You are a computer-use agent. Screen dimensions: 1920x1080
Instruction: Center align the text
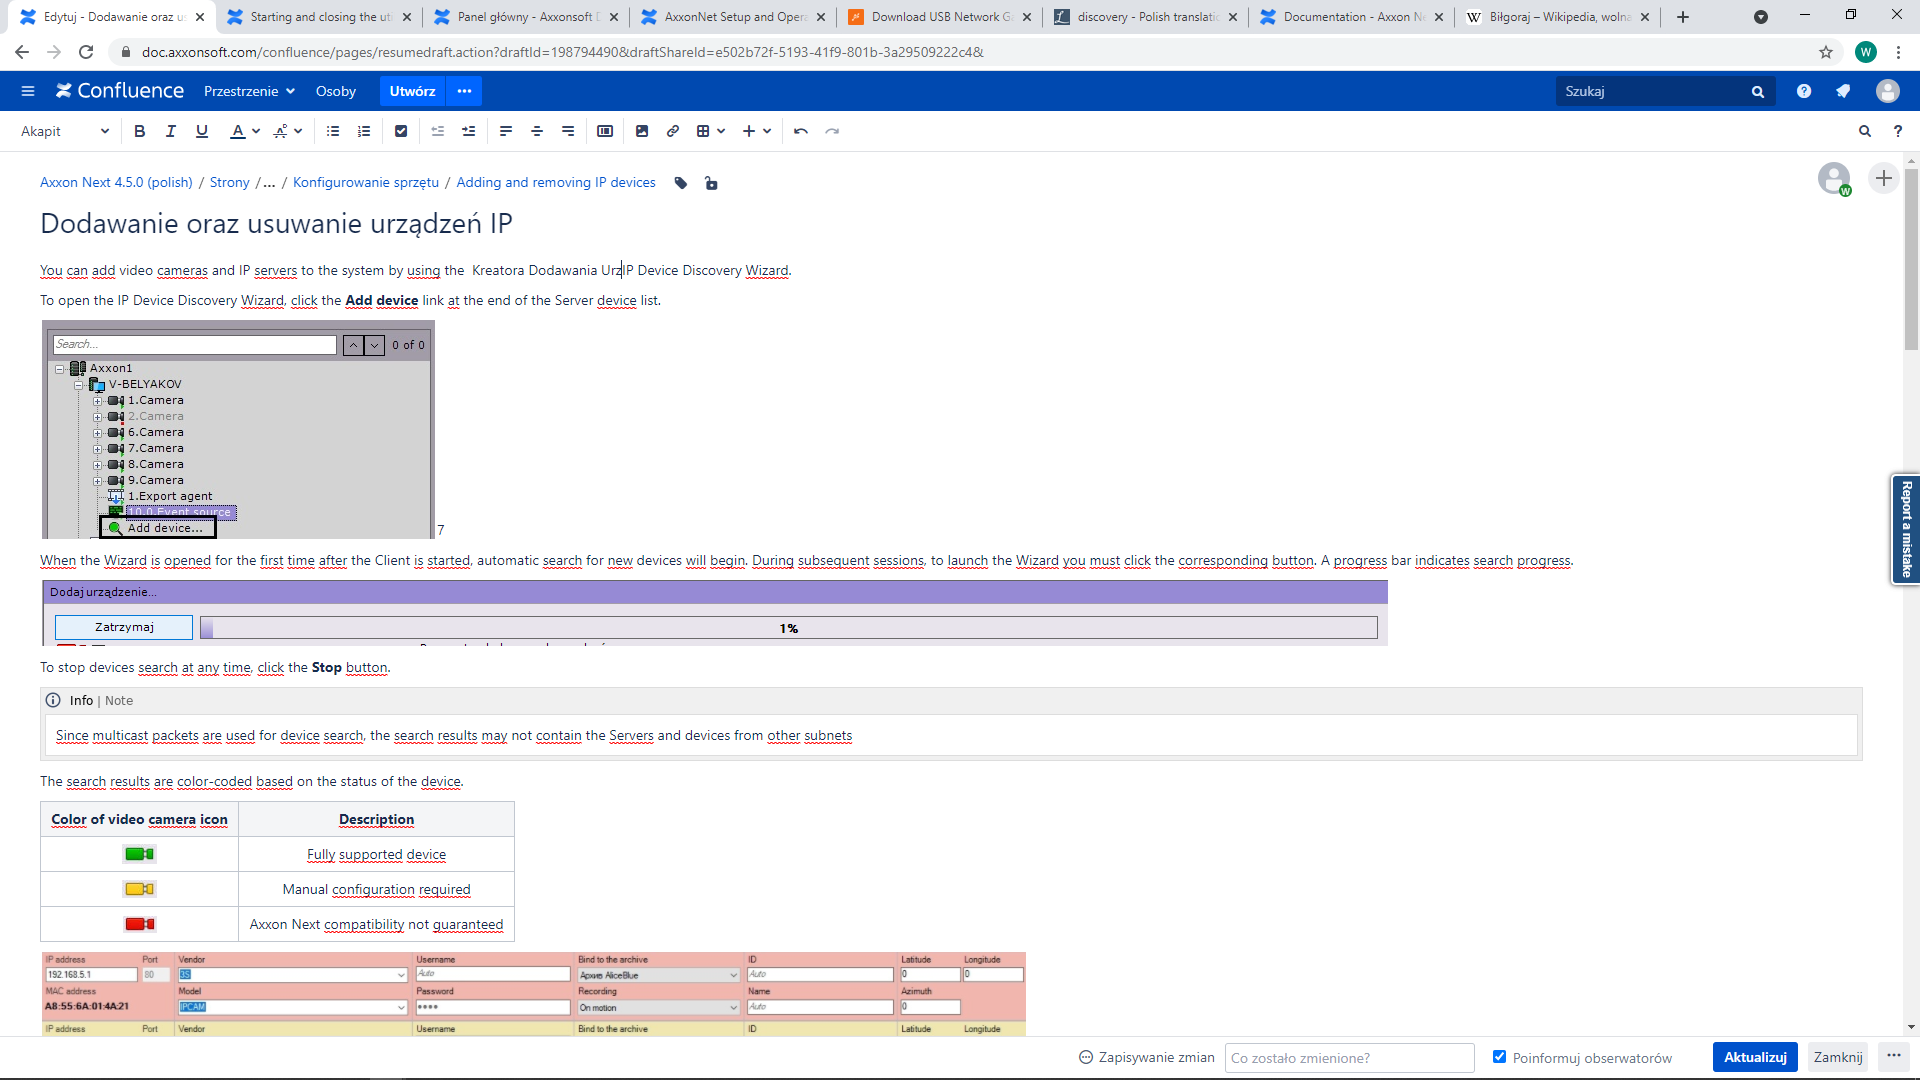coord(537,131)
